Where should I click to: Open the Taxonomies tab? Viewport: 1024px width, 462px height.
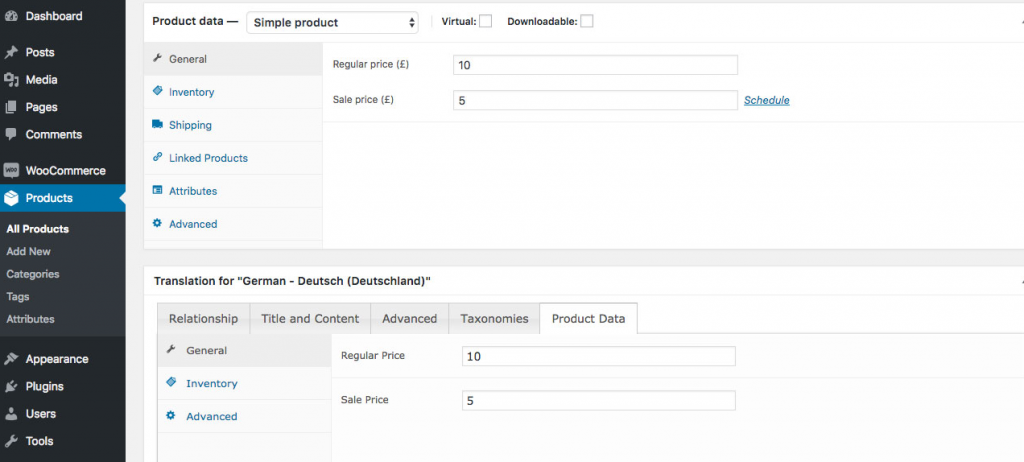click(x=494, y=319)
